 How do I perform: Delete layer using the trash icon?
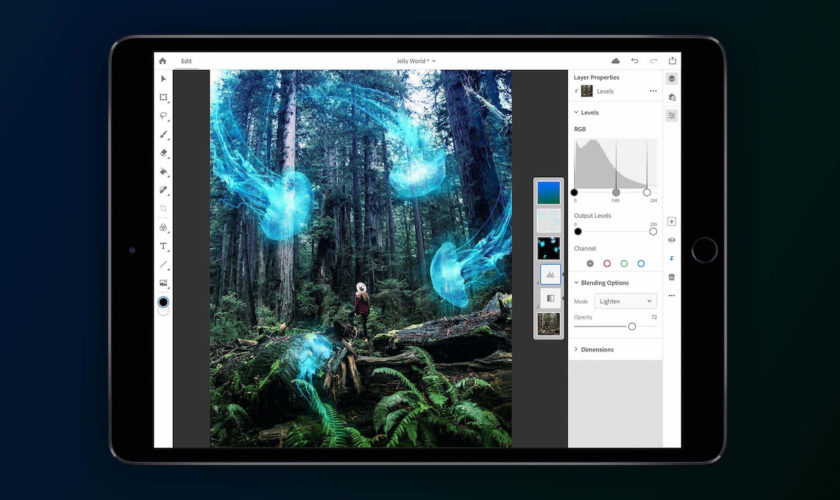point(671,277)
